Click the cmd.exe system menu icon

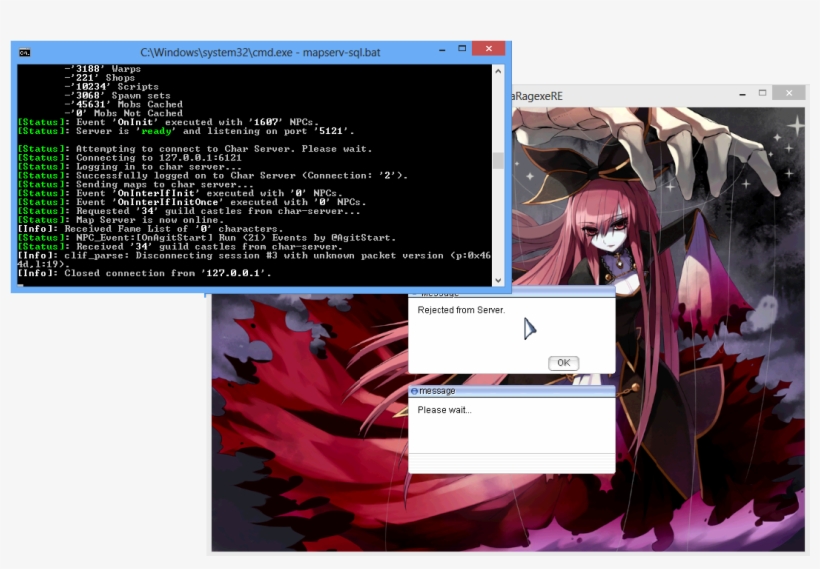tap(25, 52)
